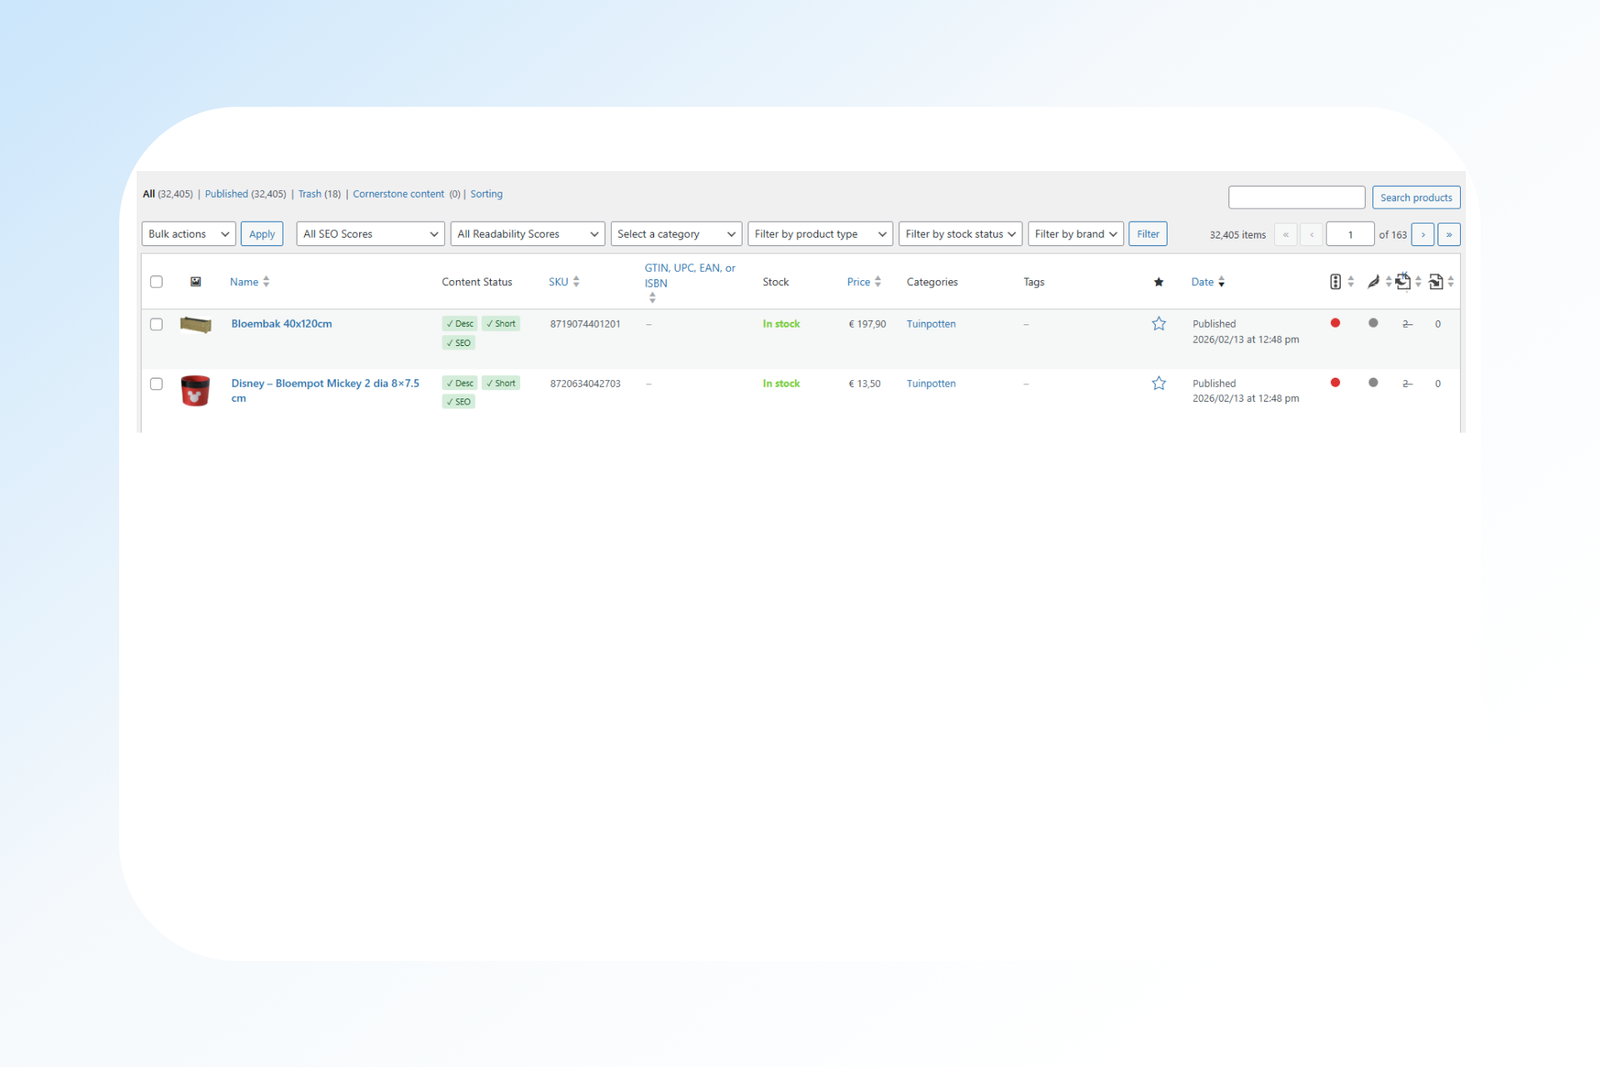Click the red SEO score dot for Bloembak
This screenshot has height=1067, width=1600.
pyautogui.click(x=1335, y=323)
